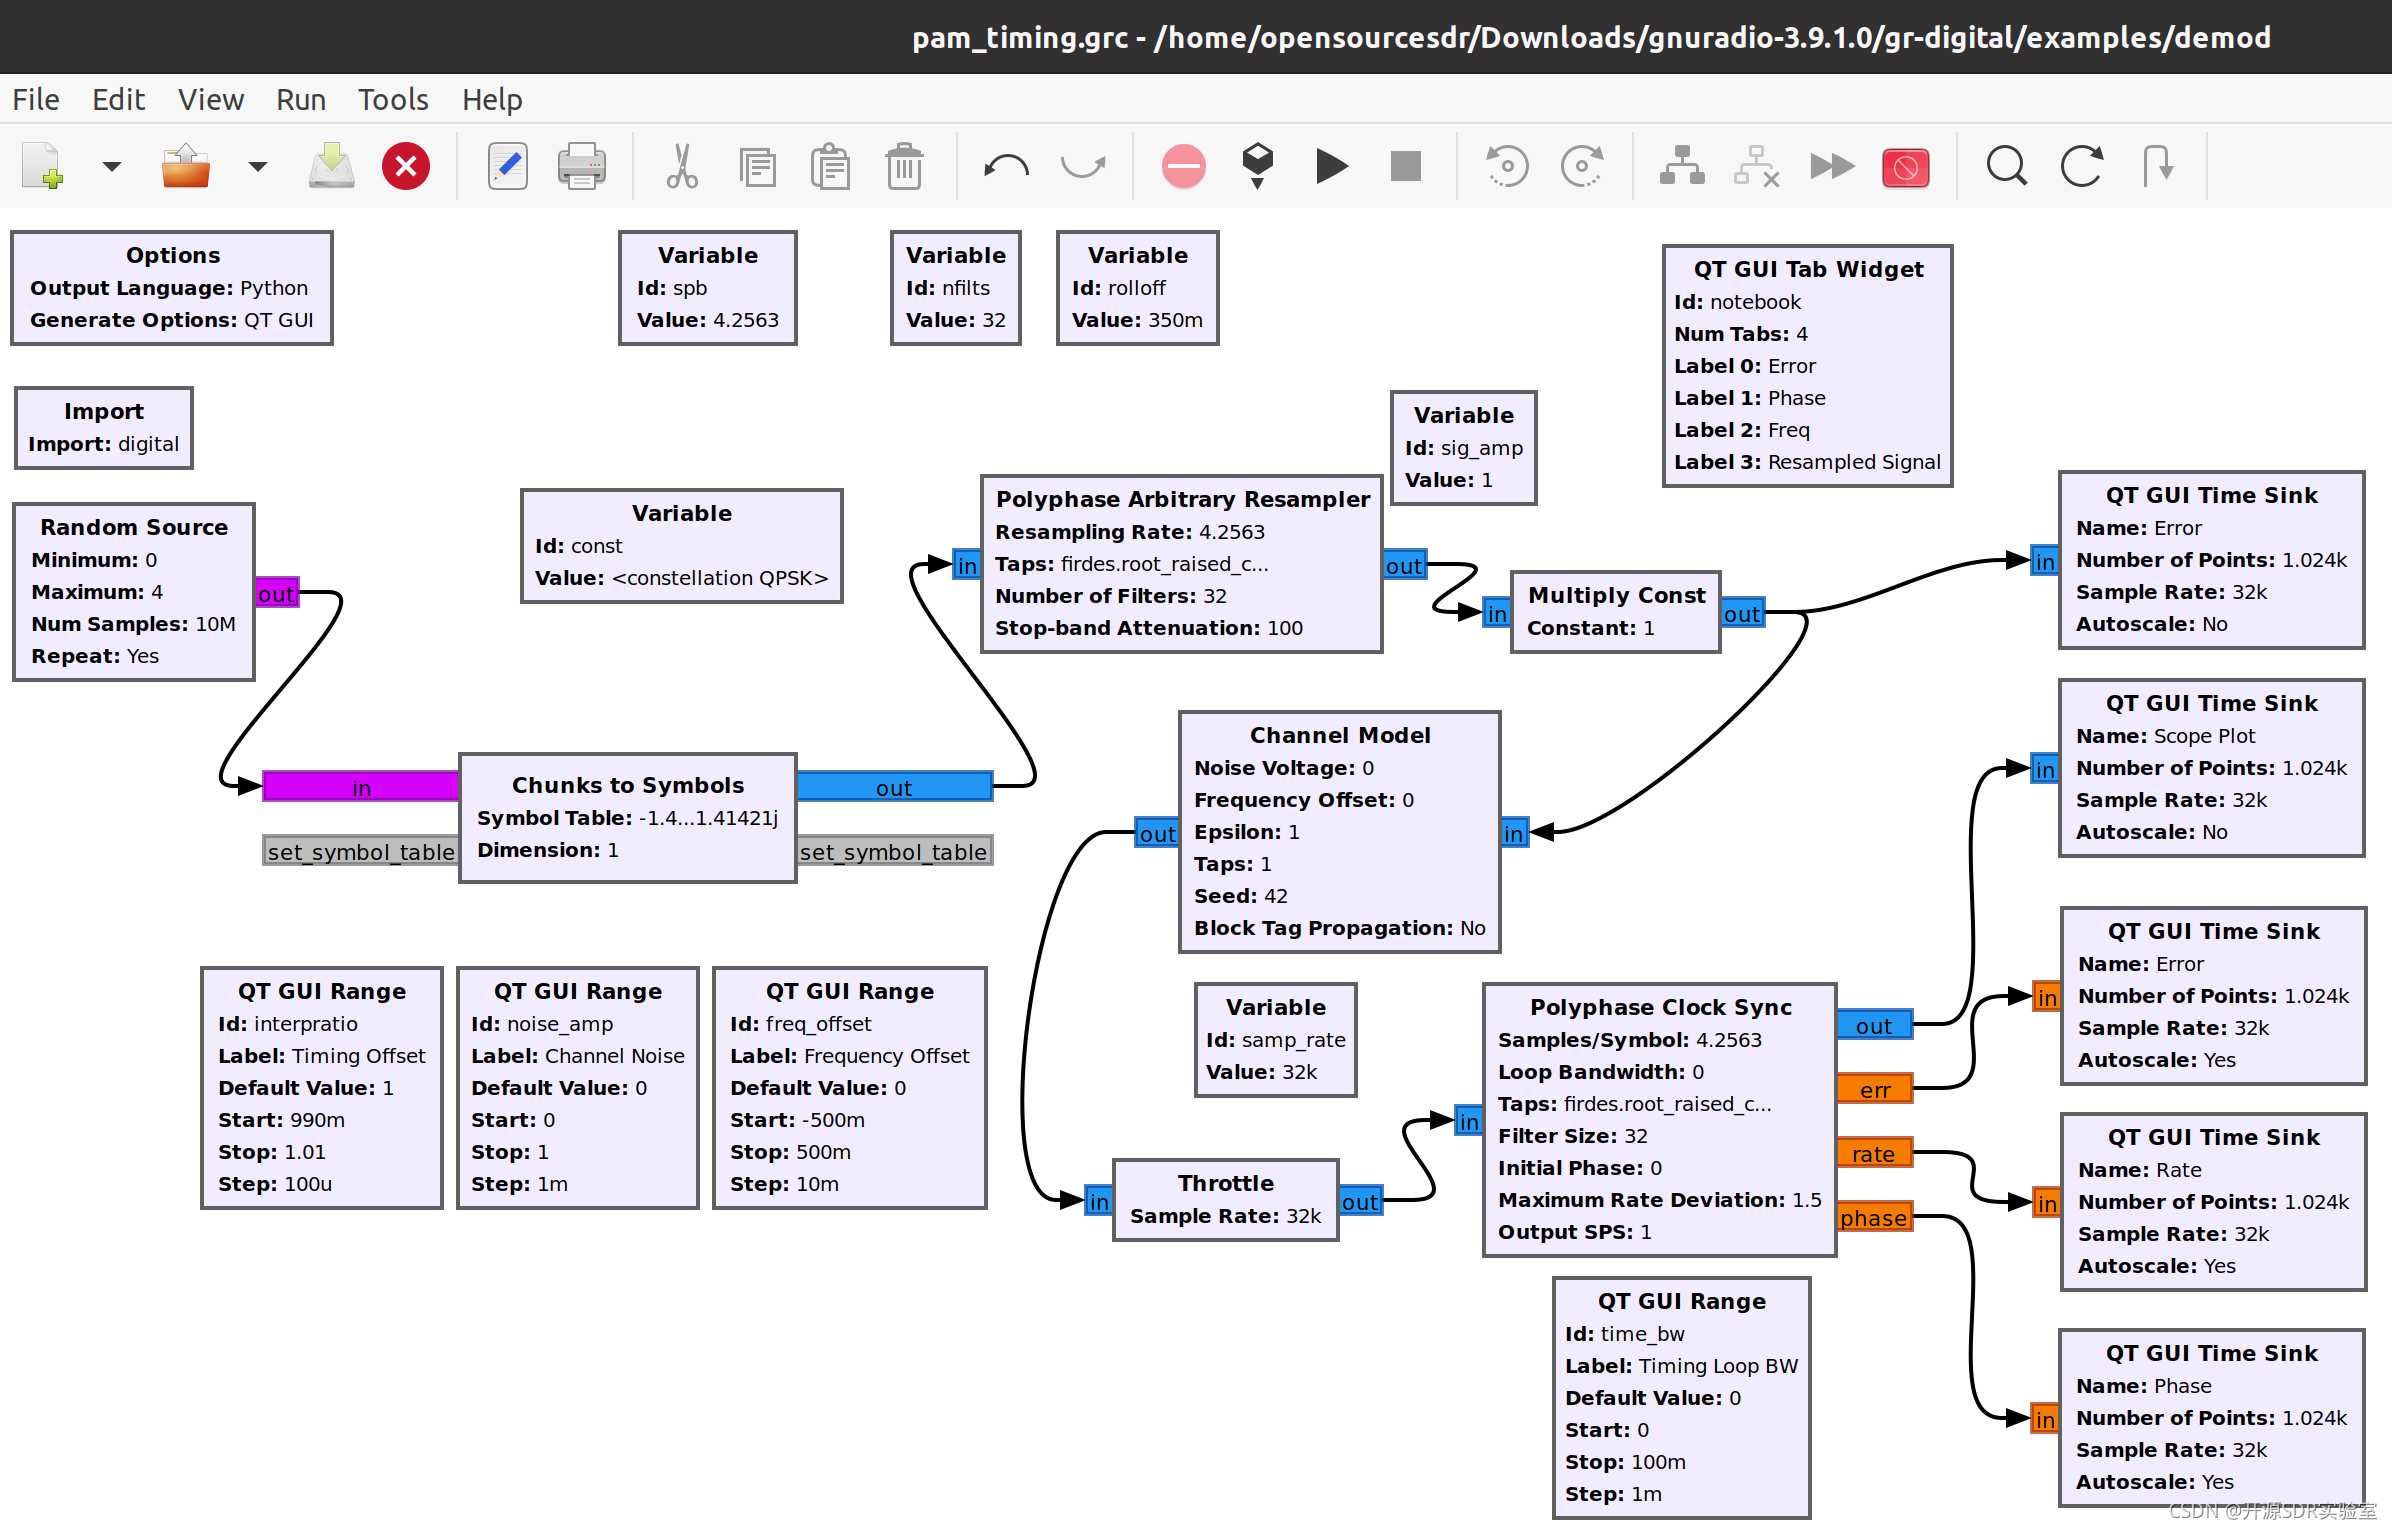Toggle the disable block icon
2392x1529 pixels.
(1756, 166)
